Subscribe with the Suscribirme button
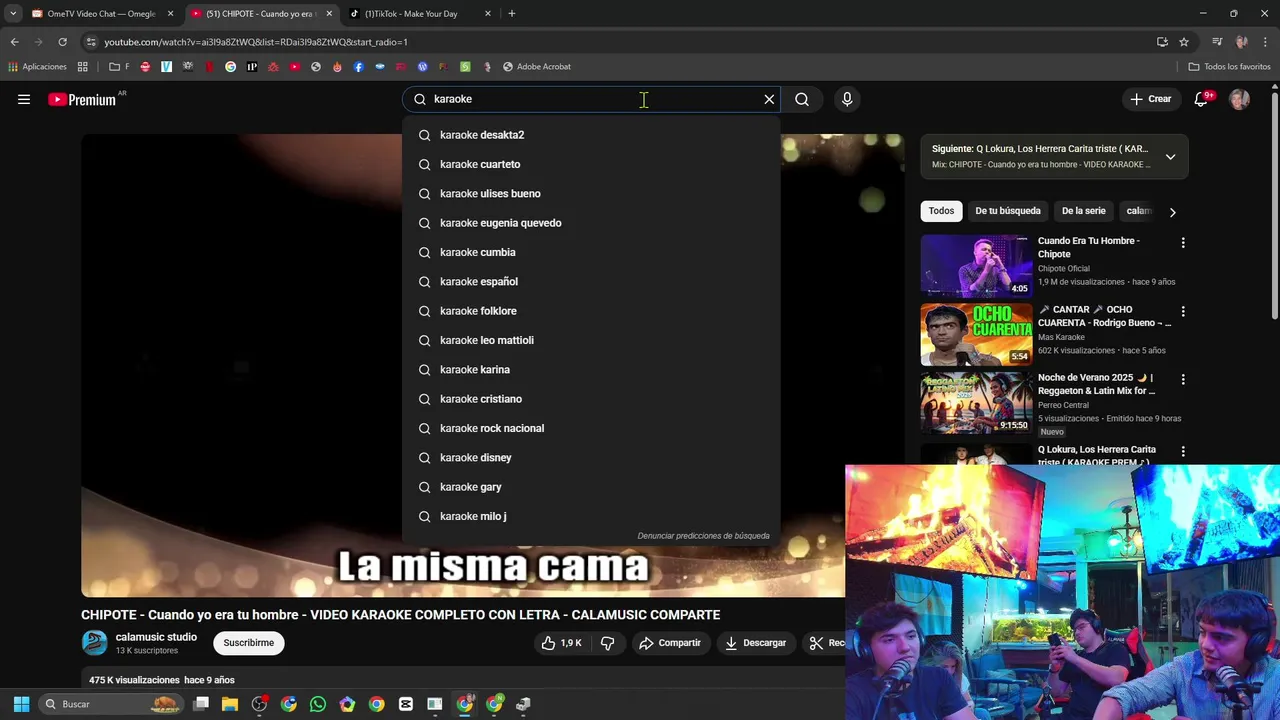This screenshot has height=720, width=1280. pyautogui.click(x=249, y=643)
